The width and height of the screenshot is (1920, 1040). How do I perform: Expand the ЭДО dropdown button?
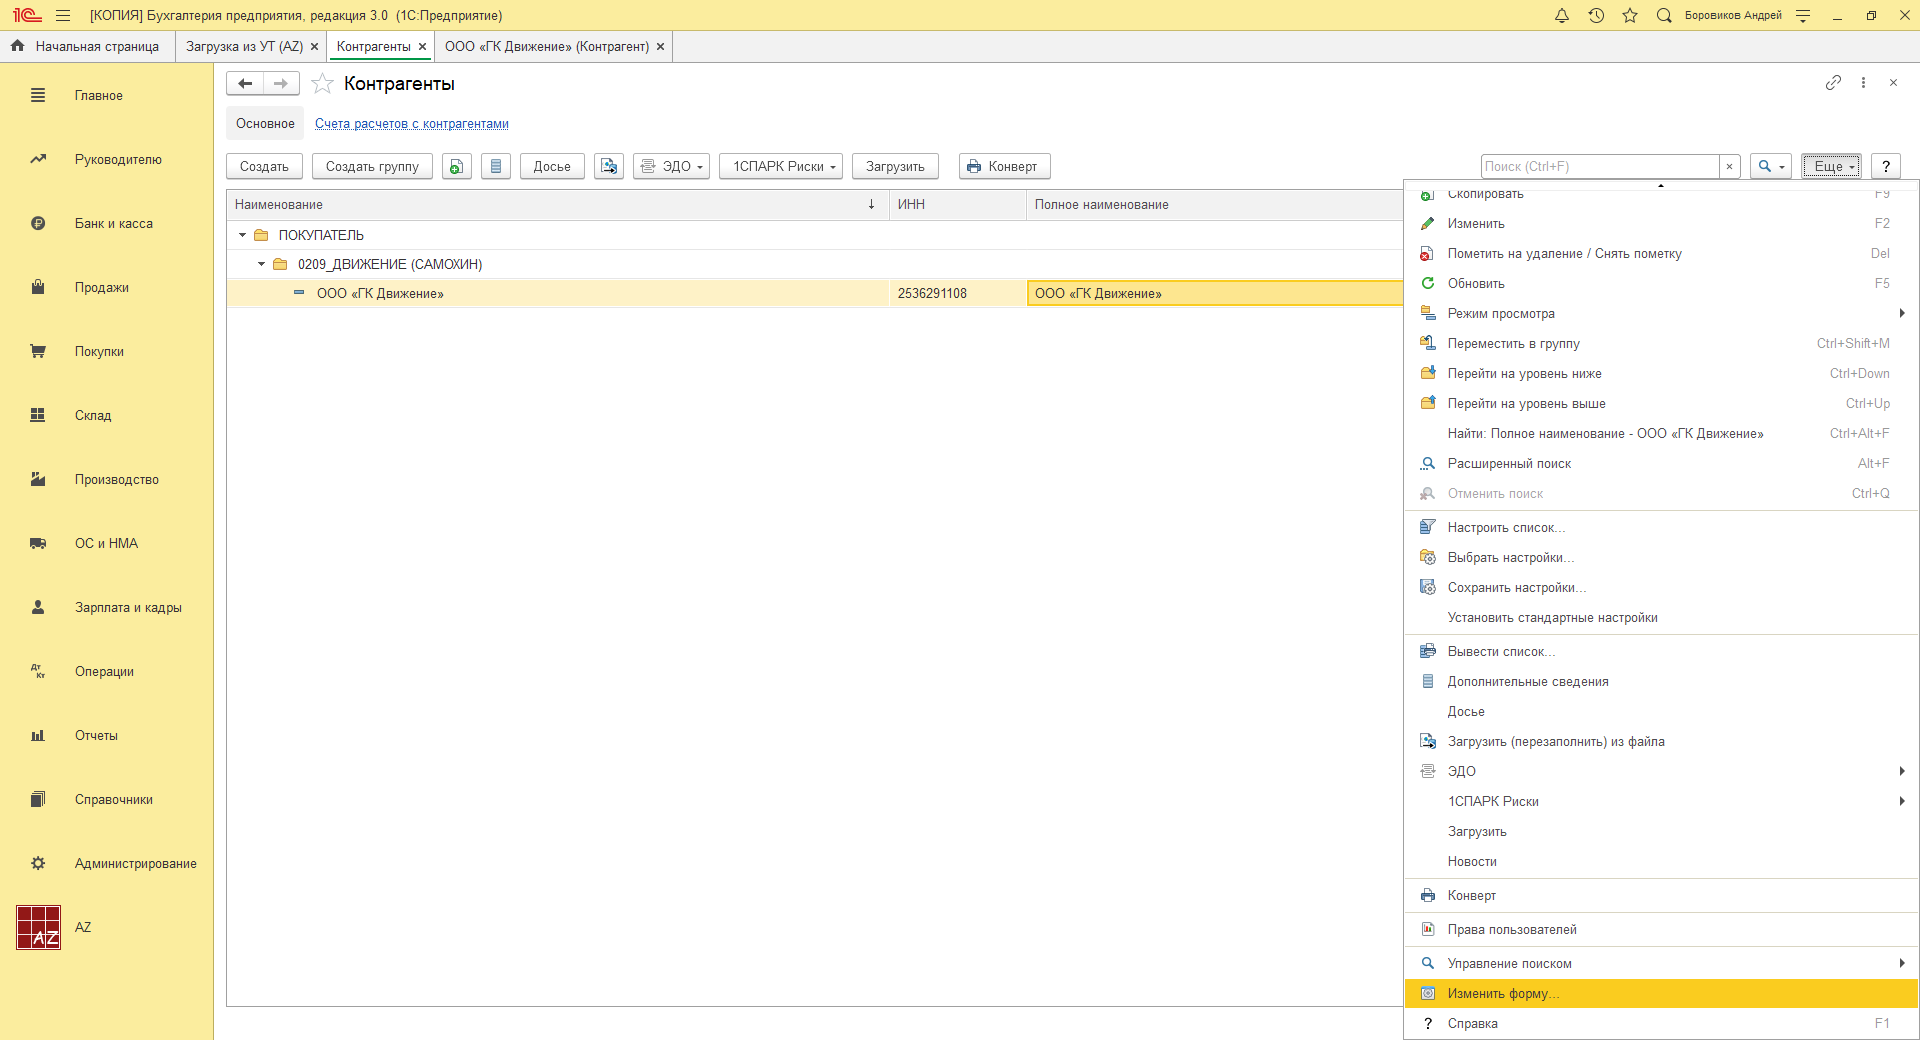[x=672, y=167]
